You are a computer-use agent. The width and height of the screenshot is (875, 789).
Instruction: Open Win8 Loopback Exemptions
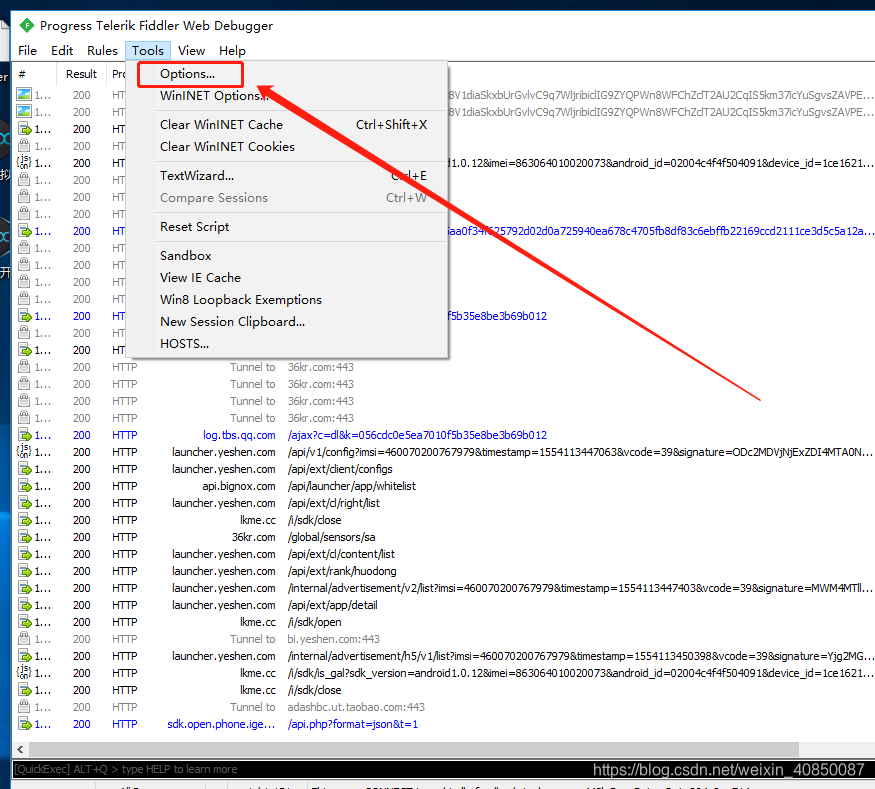(287, 300)
